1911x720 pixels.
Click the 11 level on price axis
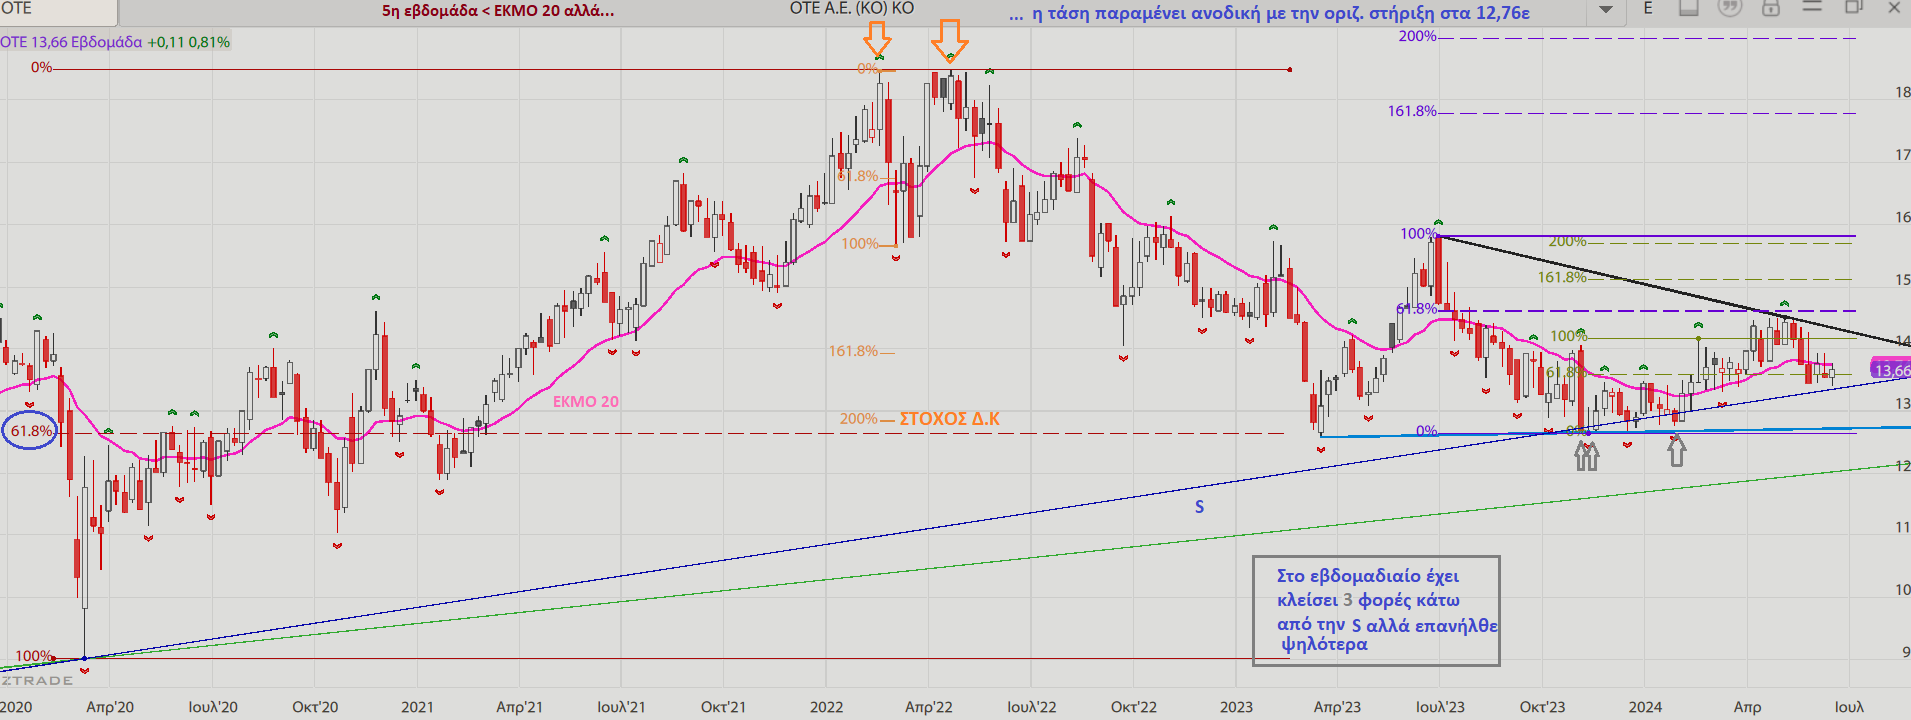click(1902, 527)
